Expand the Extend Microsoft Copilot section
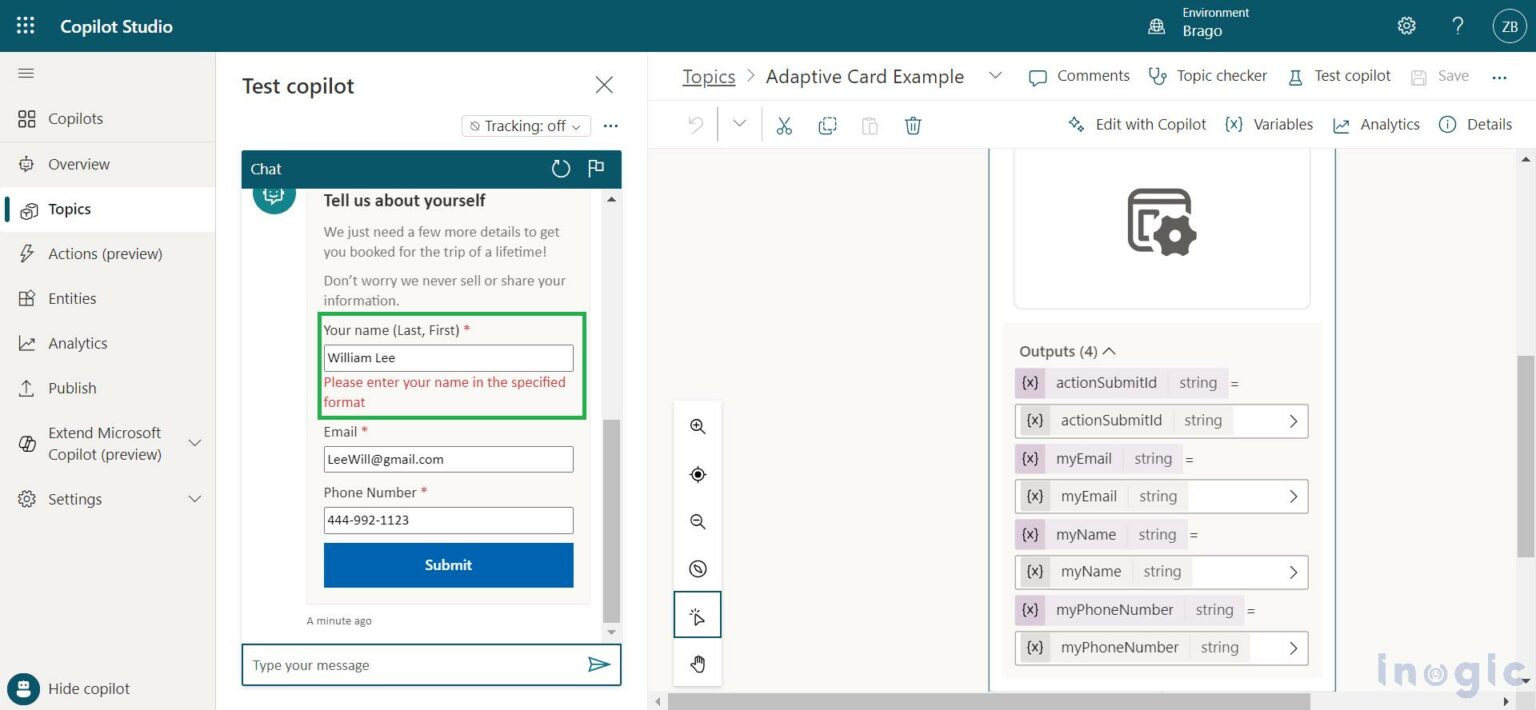The width and height of the screenshot is (1536, 710). [x=107, y=443]
